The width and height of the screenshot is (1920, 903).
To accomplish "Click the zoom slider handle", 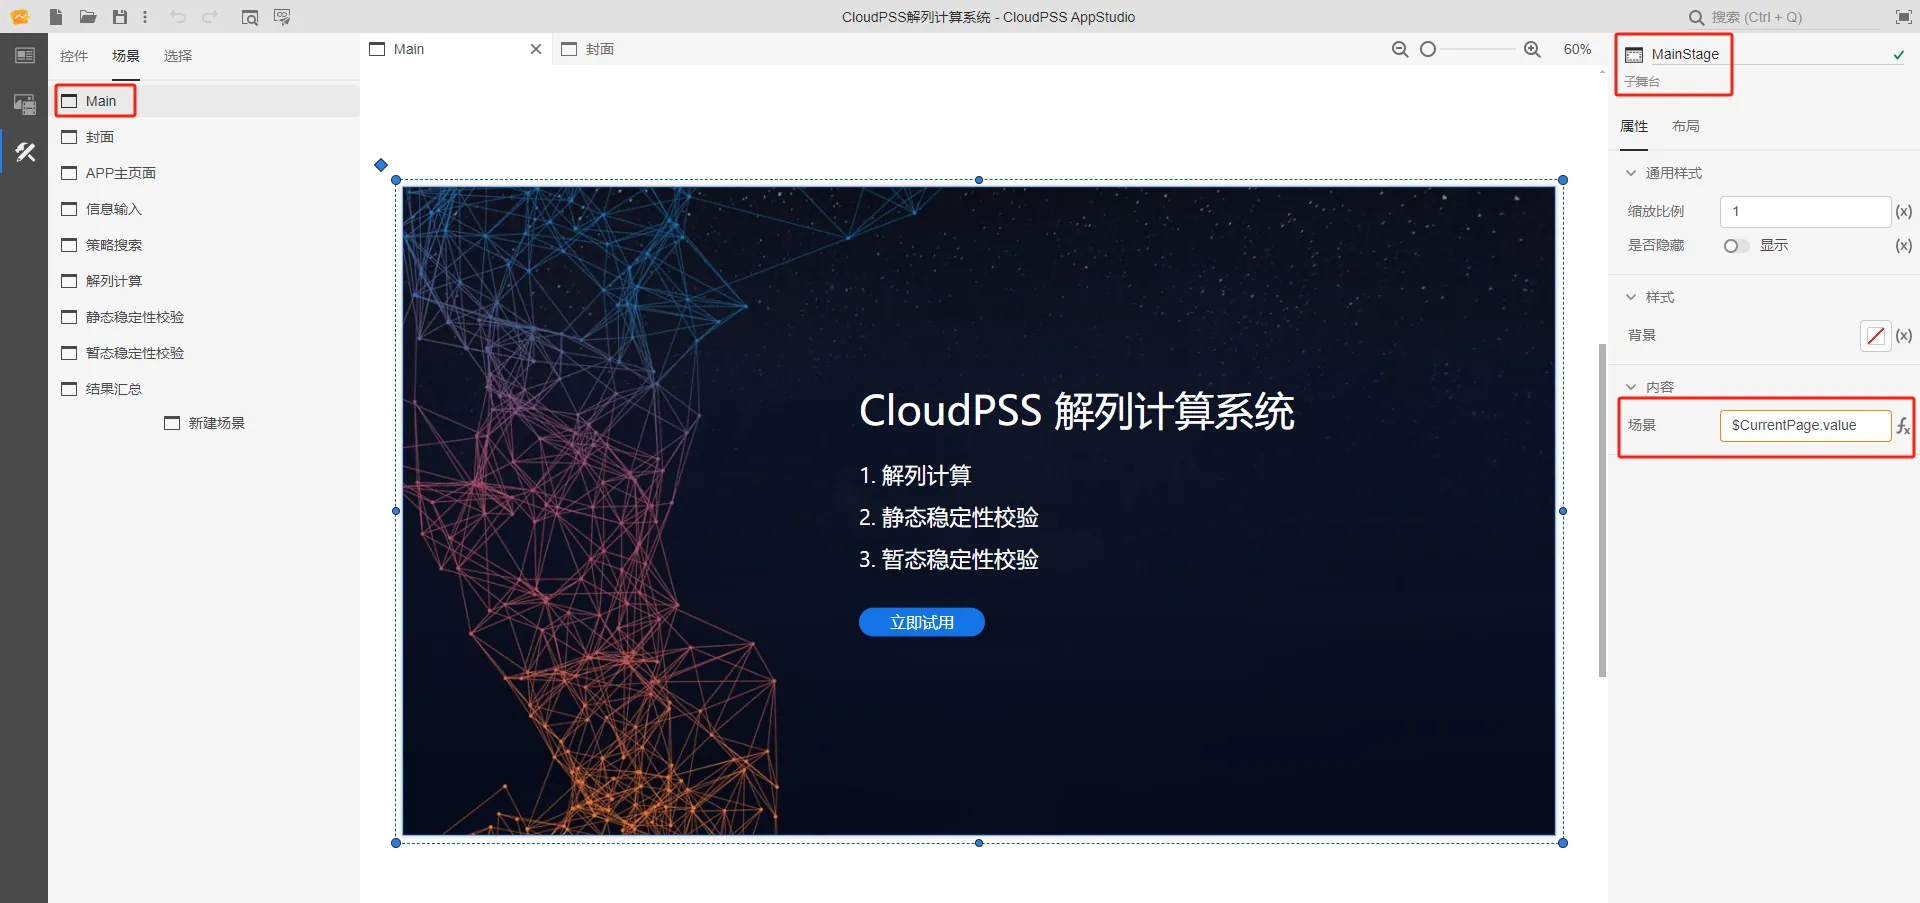I will coord(1428,49).
